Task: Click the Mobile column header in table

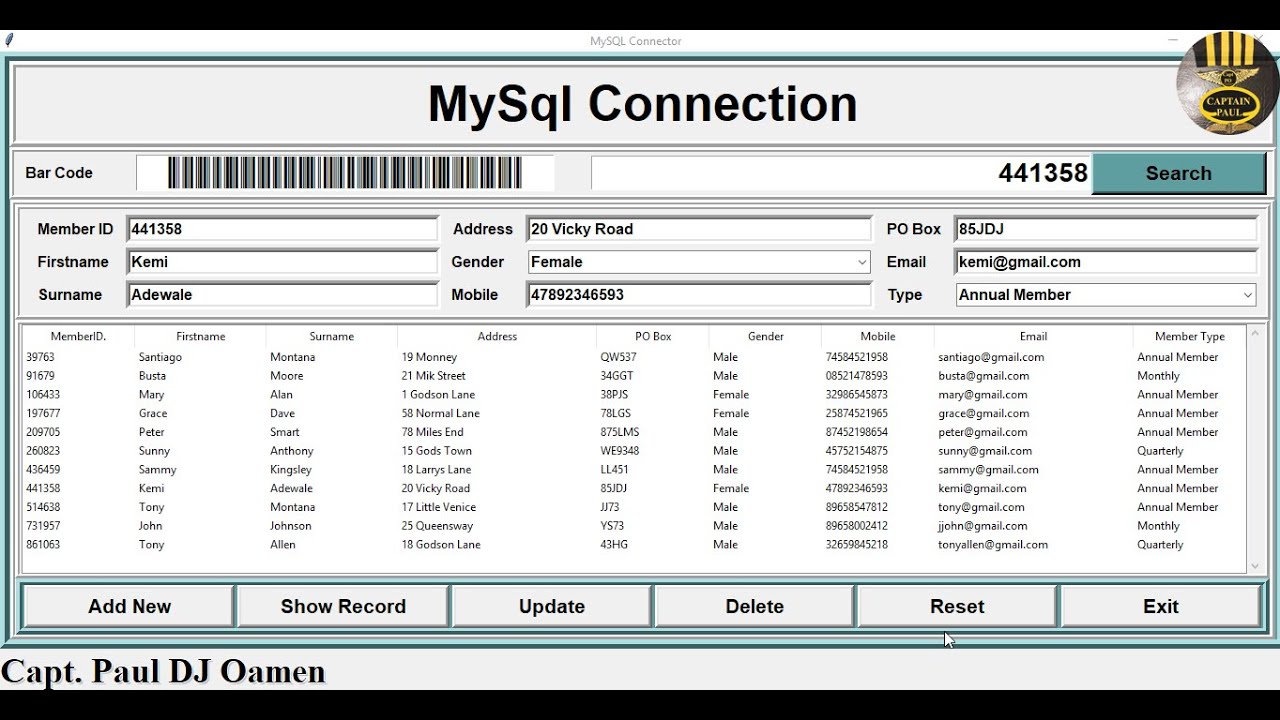Action: [x=878, y=336]
